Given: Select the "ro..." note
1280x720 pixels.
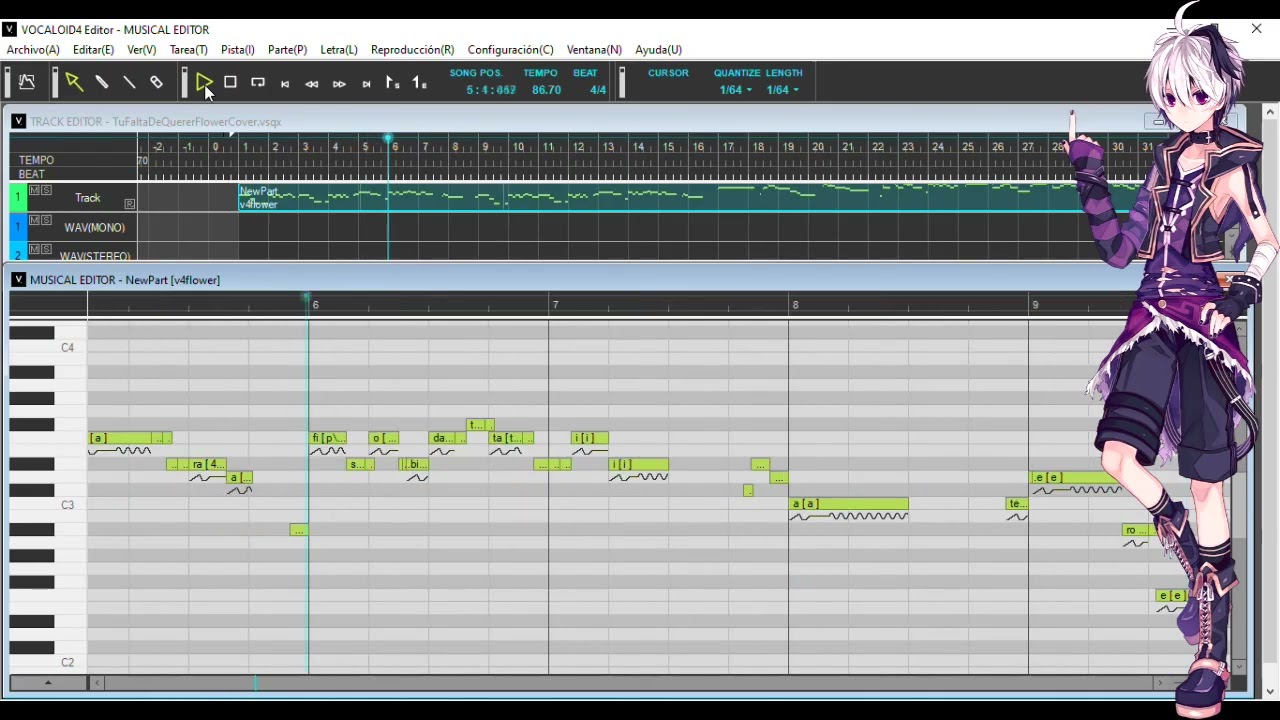Looking at the screenshot, I should pos(1135,530).
